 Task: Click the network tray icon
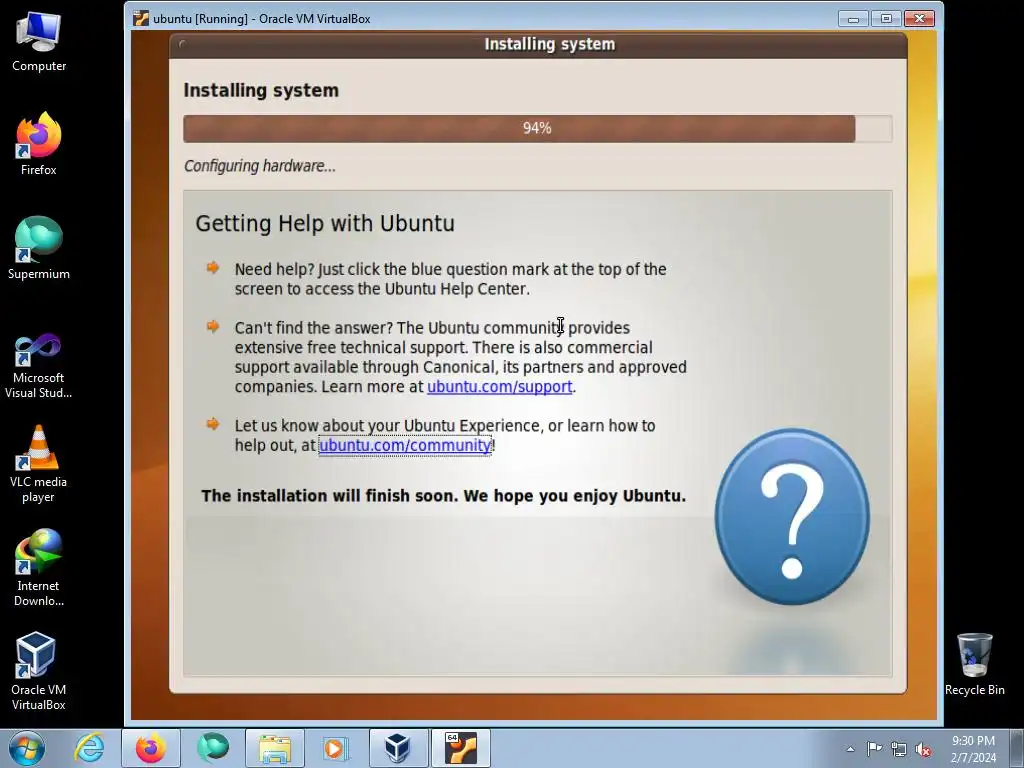(899, 750)
